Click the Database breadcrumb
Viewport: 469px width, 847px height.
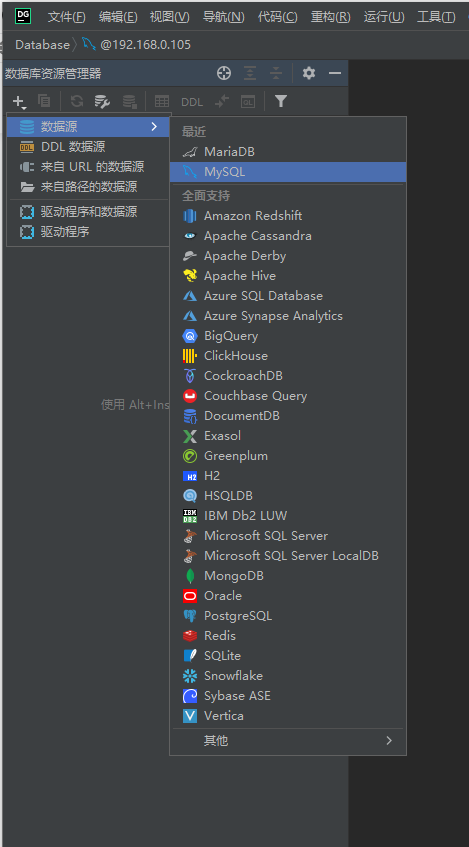pyautogui.click(x=42, y=44)
